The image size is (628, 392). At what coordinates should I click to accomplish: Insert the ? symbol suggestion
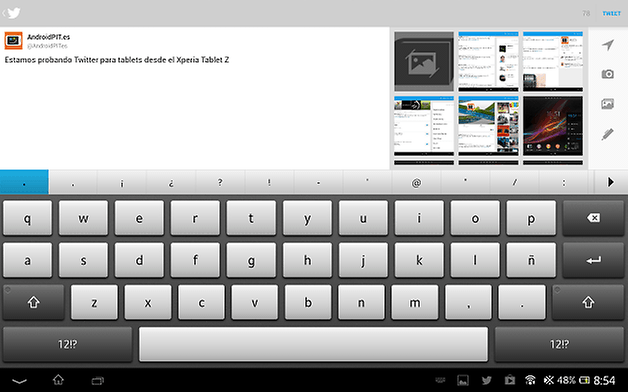coord(220,183)
